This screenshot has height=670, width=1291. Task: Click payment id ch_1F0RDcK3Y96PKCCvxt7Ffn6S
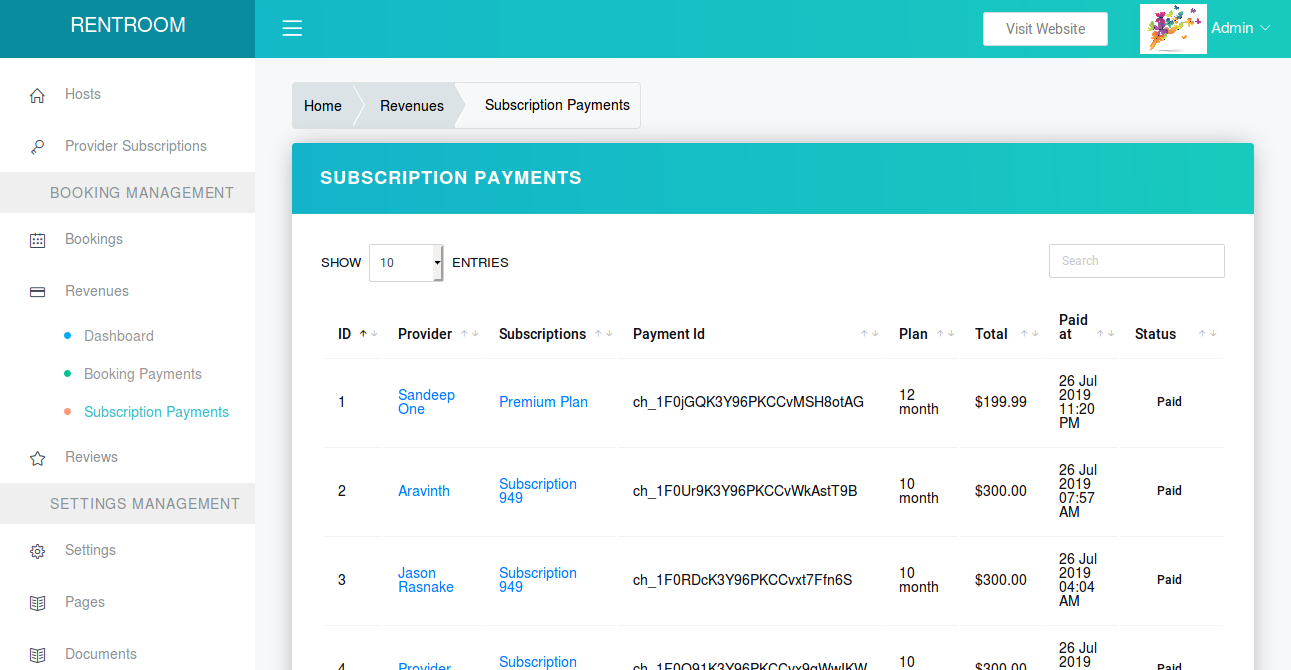pyautogui.click(x=742, y=580)
